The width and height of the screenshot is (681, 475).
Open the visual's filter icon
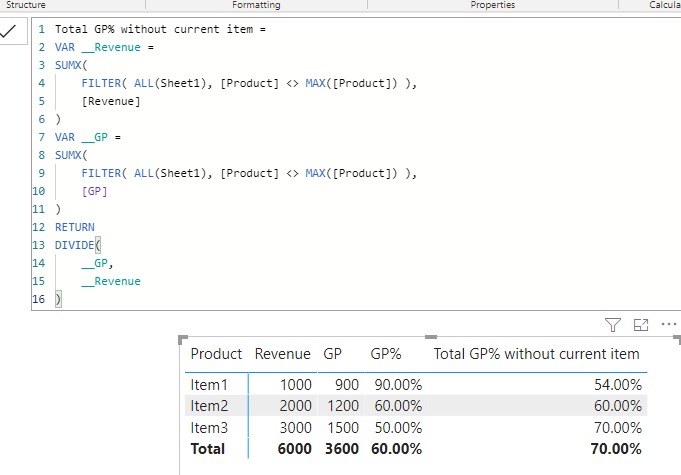point(613,325)
